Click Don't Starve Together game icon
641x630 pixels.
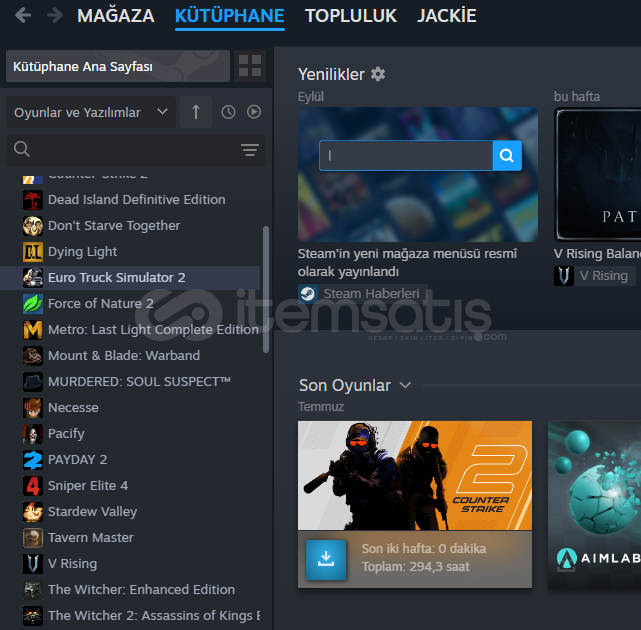(x=33, y=226)
